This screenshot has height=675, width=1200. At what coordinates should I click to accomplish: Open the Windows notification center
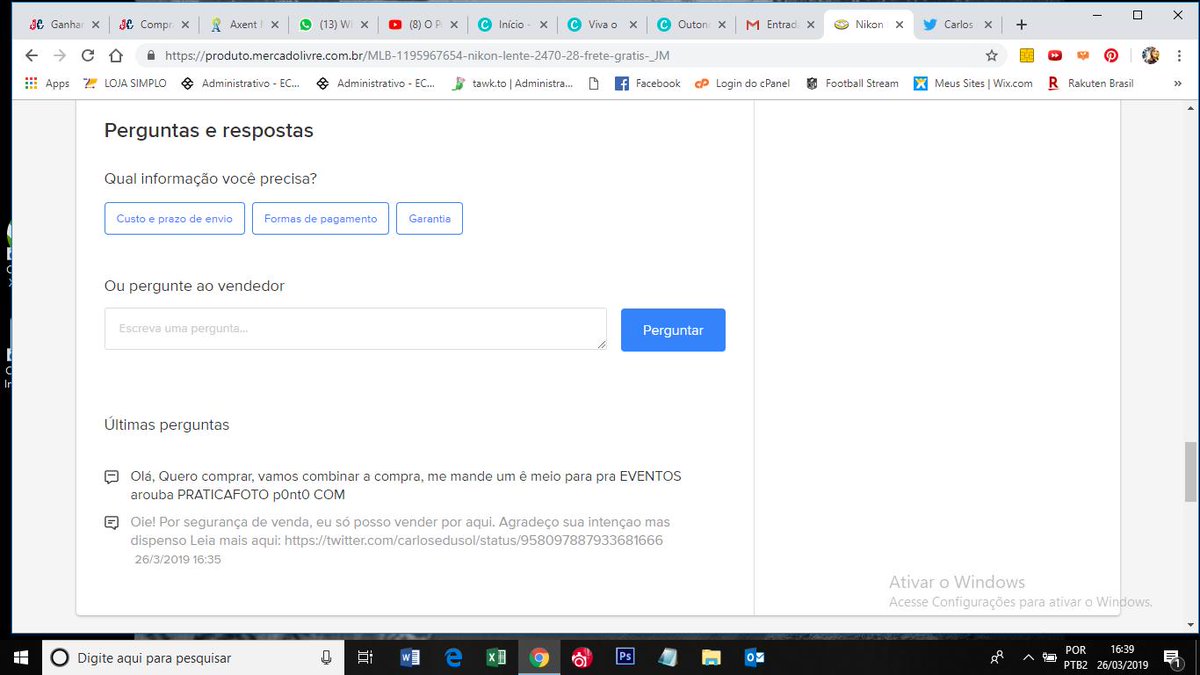pos(1172,657)
